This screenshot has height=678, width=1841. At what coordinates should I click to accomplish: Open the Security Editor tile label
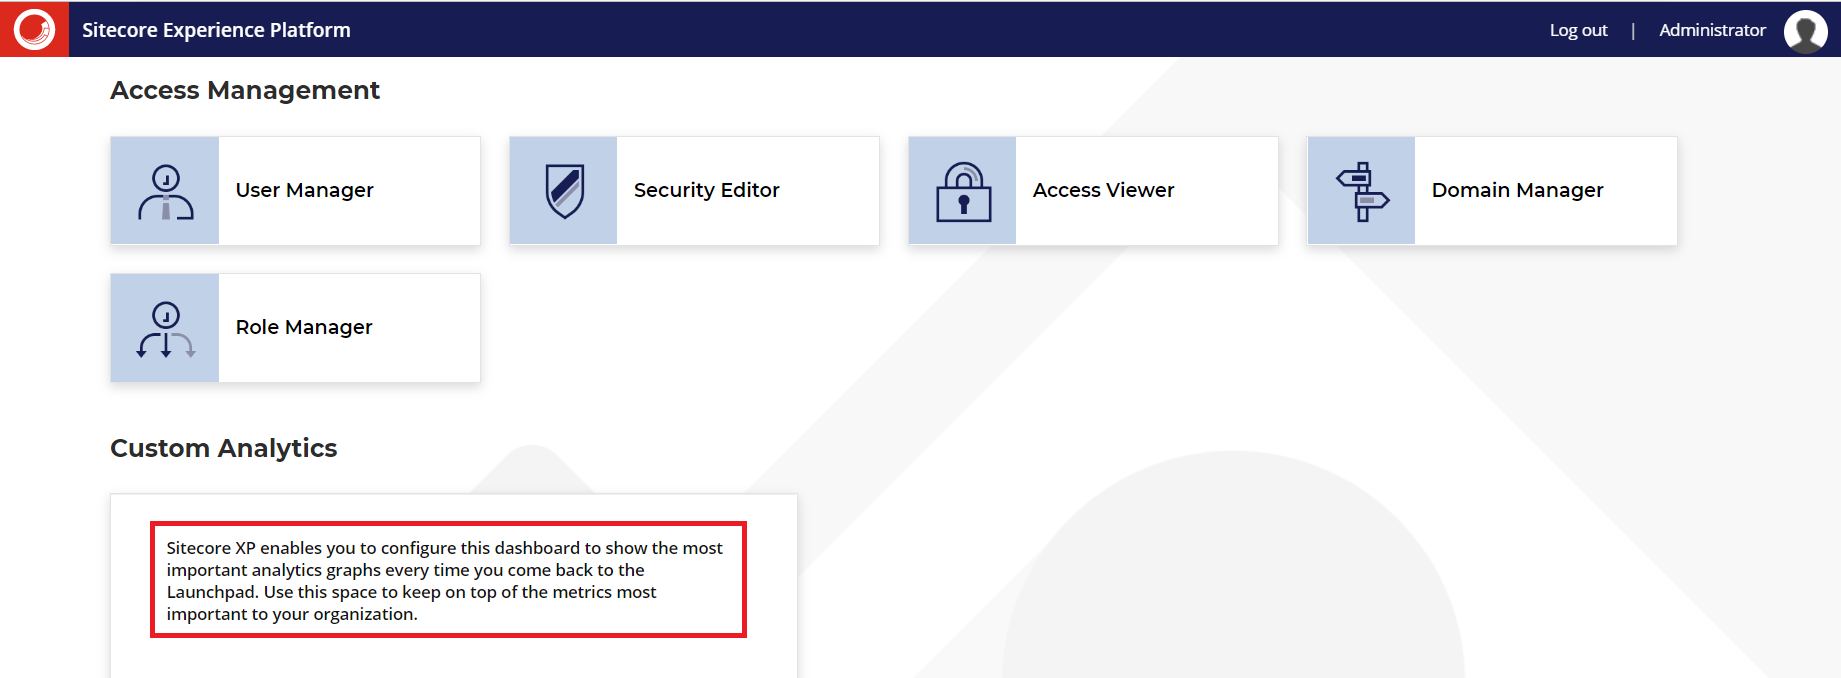pyautogui.click(x=706, y=190)
